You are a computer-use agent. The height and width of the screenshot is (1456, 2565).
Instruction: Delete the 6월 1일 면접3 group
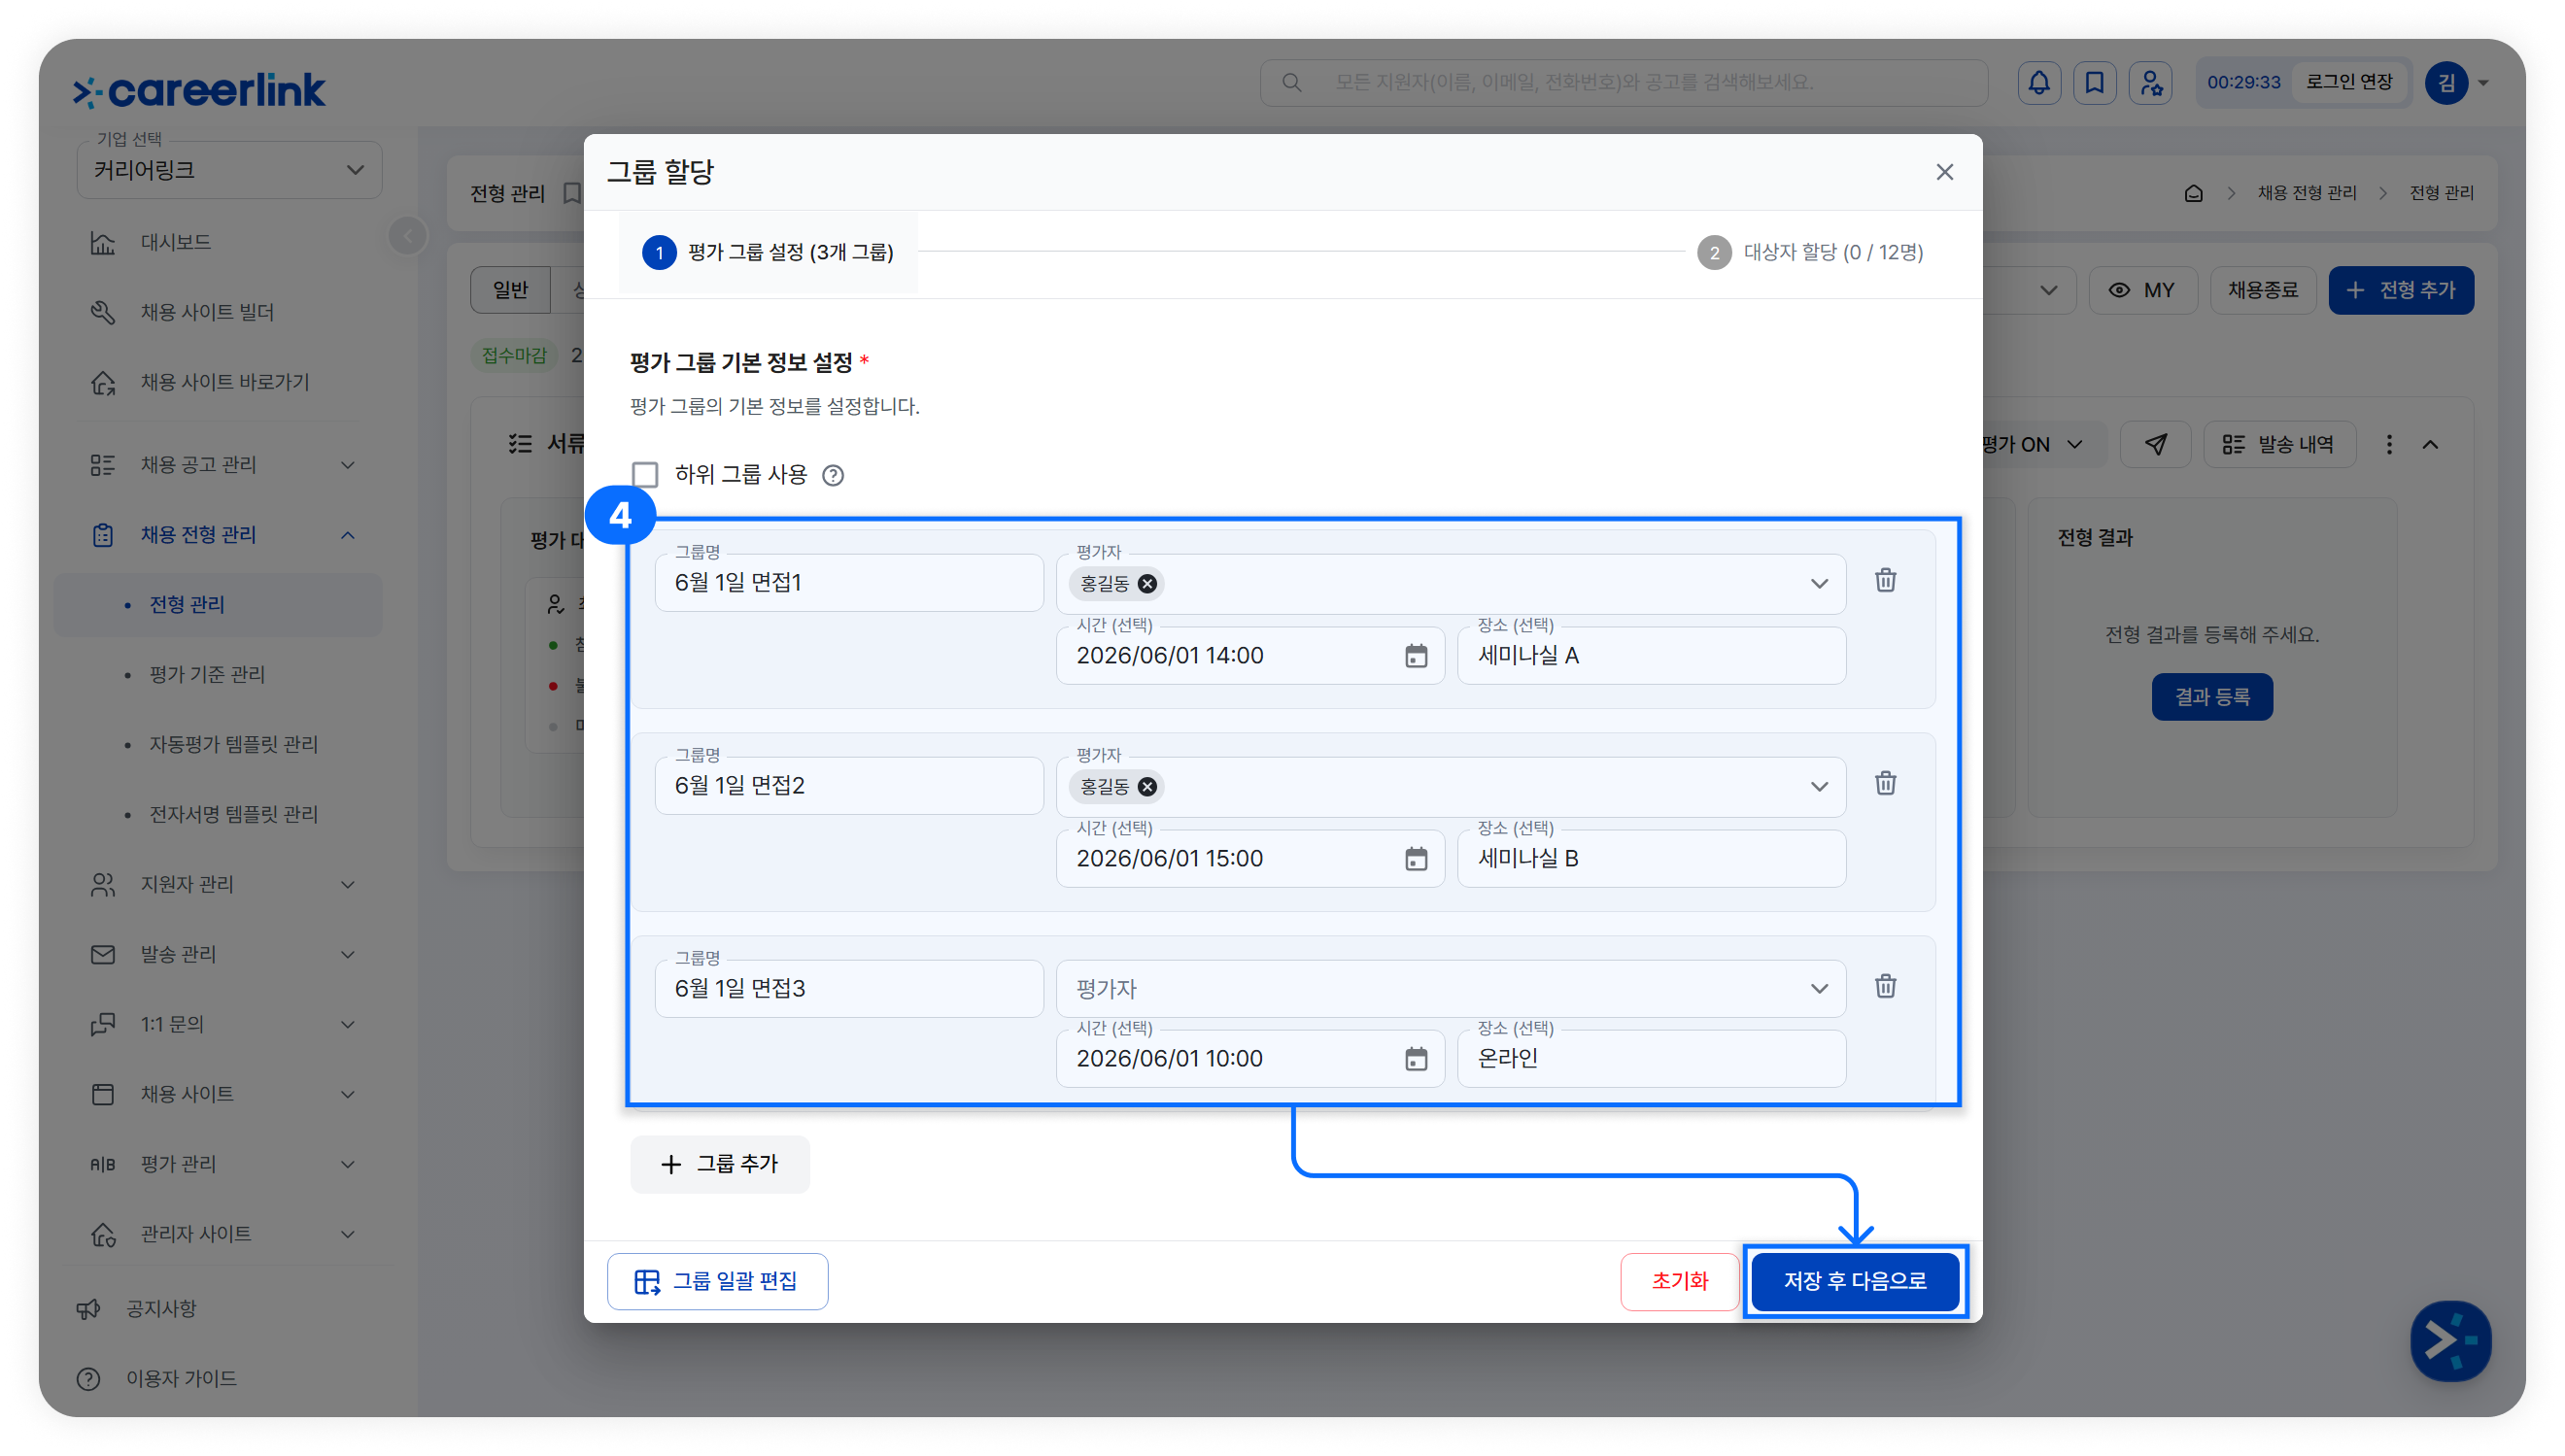1885,987
